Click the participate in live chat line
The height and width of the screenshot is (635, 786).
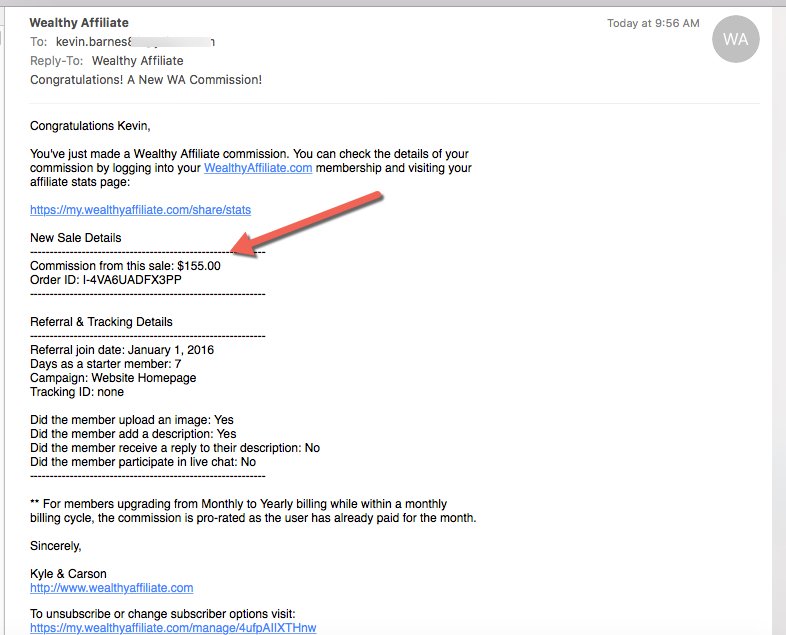(143, 462)
